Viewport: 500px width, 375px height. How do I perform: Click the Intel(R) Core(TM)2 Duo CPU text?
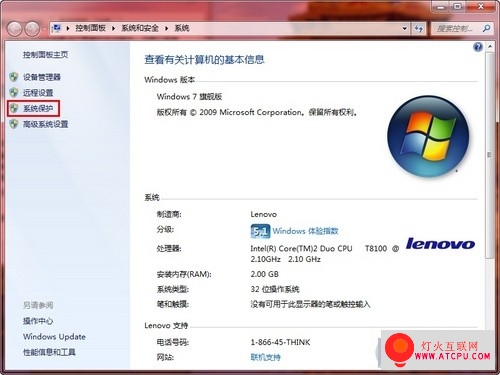301,249
